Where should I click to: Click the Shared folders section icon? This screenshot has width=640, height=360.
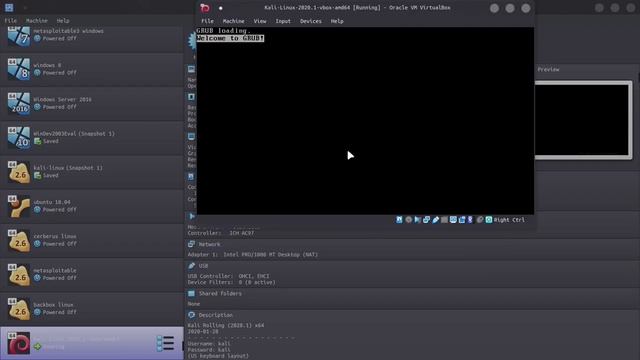191,293
